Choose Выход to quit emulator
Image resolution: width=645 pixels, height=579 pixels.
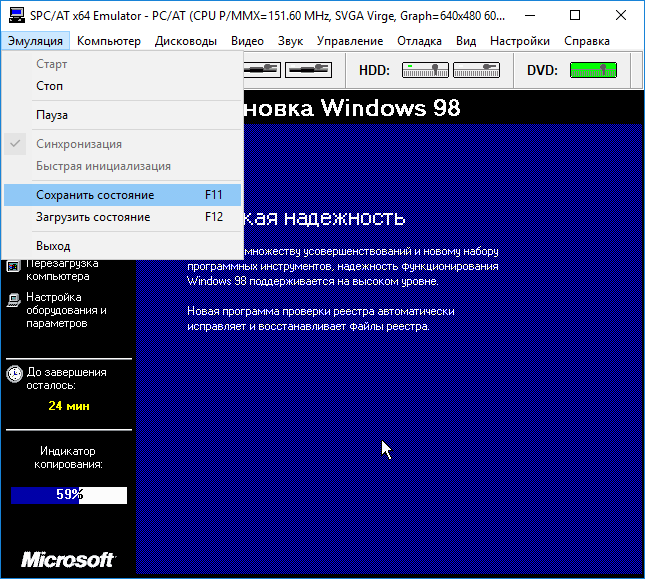[122, 246]
